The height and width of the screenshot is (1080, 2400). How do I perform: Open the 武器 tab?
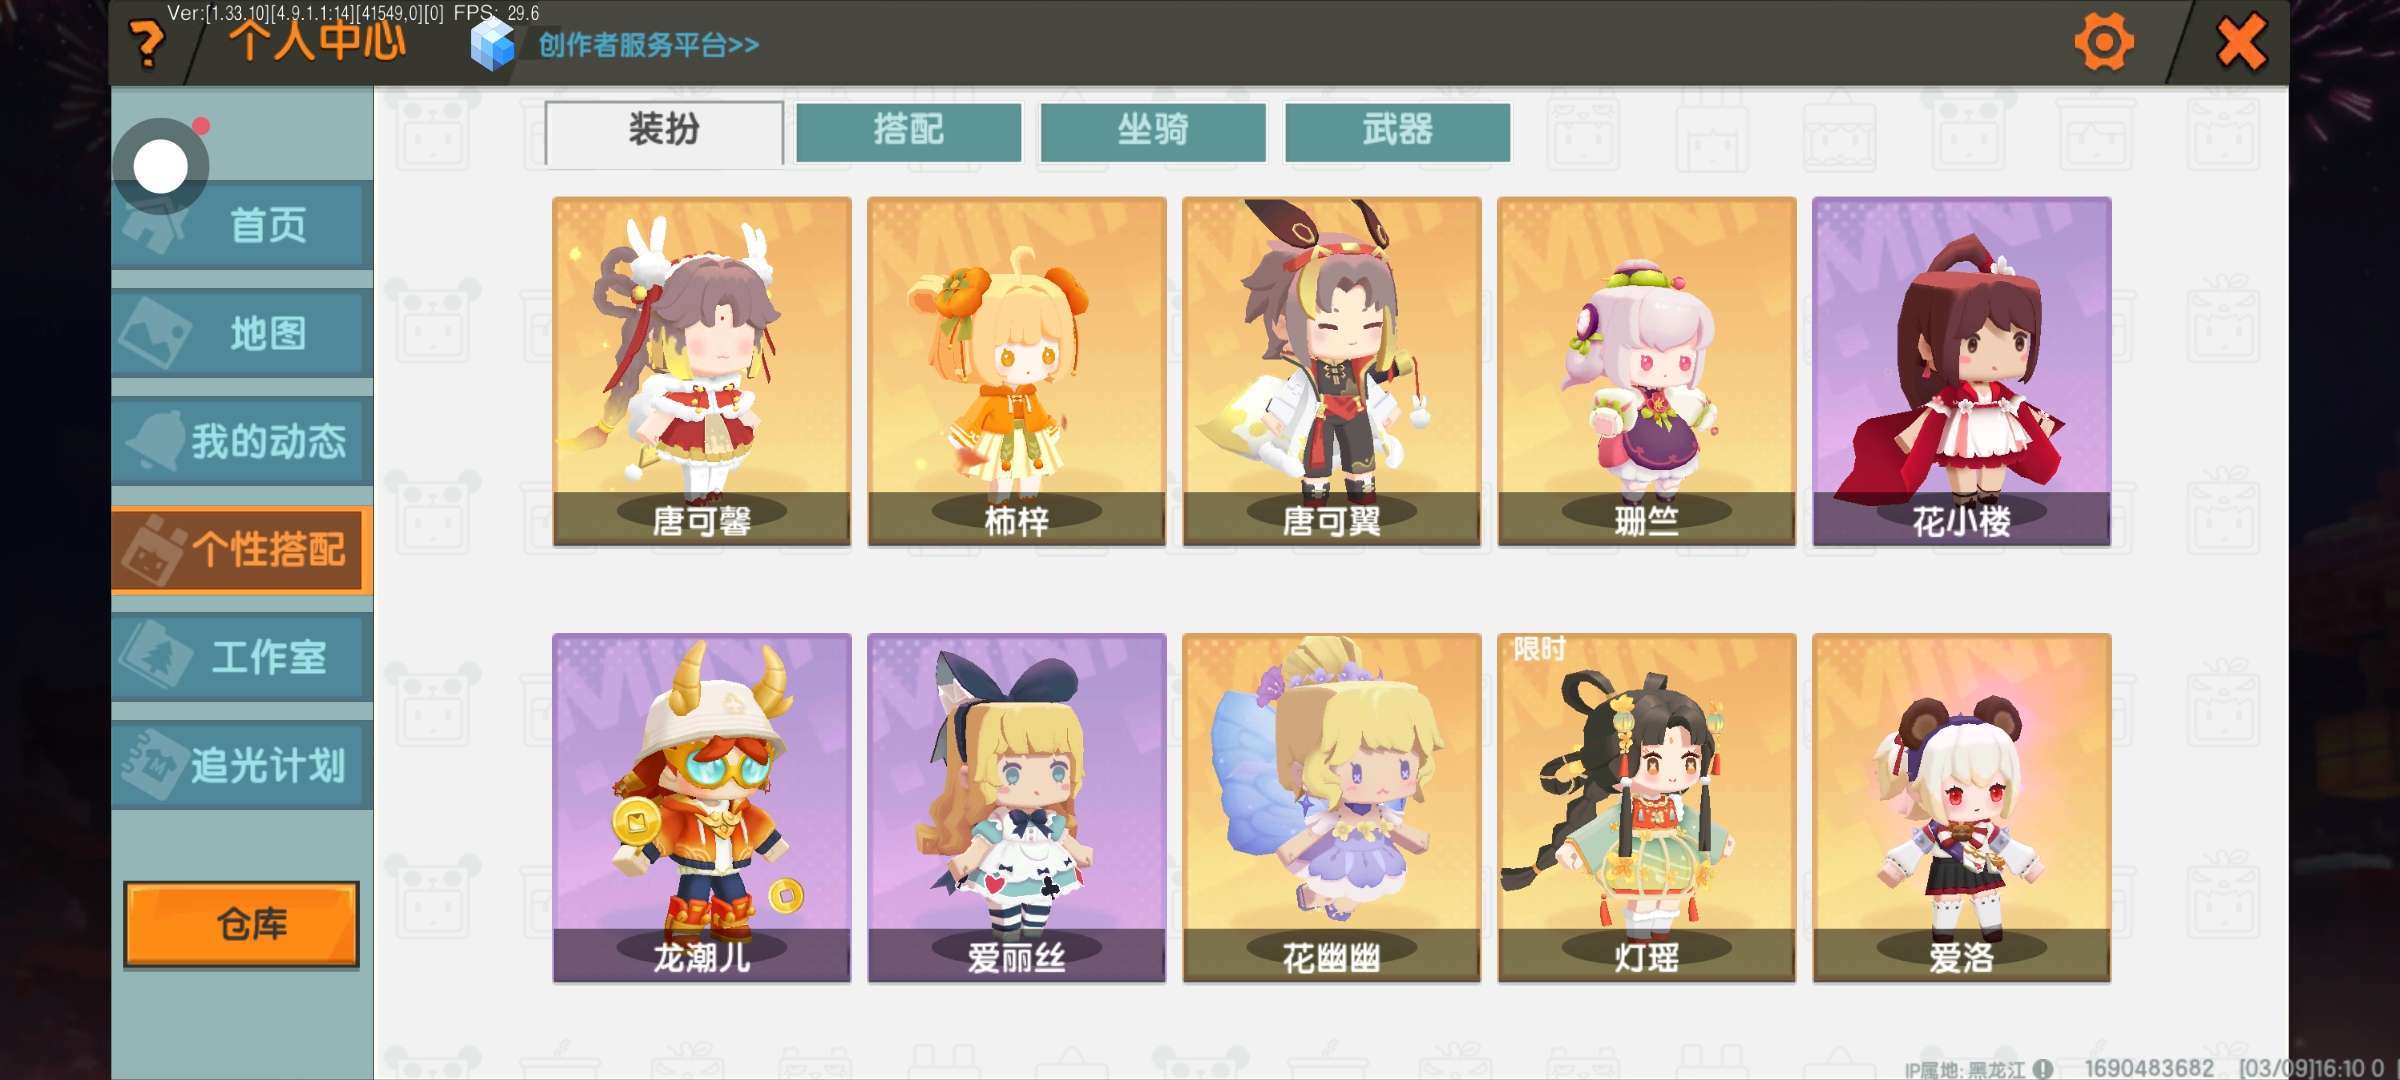tap(1397, 131)
